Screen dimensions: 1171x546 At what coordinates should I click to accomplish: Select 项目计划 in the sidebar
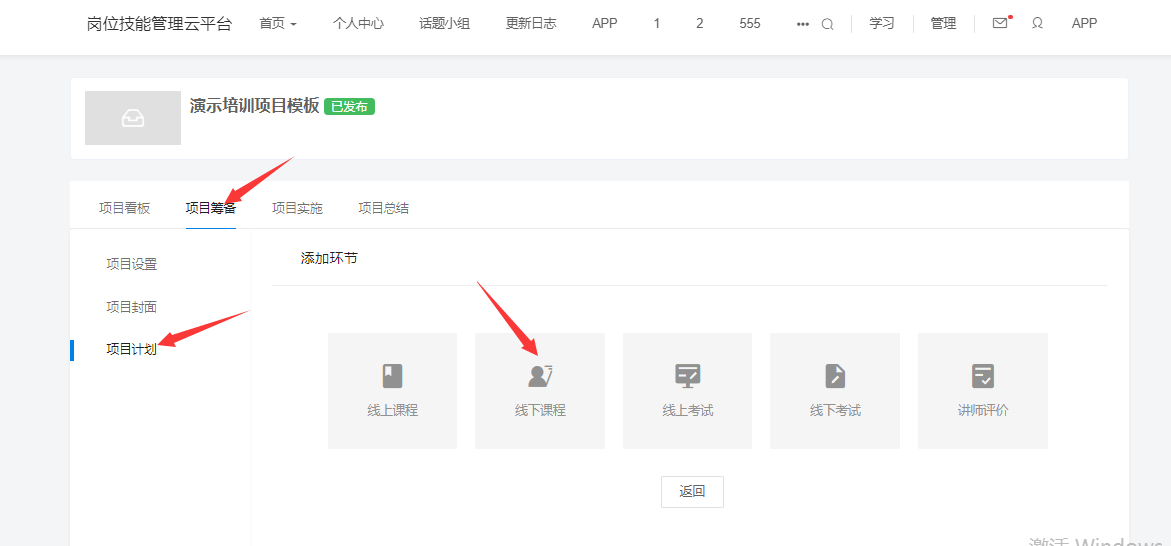pyautogui.click(x=131, y=349)
